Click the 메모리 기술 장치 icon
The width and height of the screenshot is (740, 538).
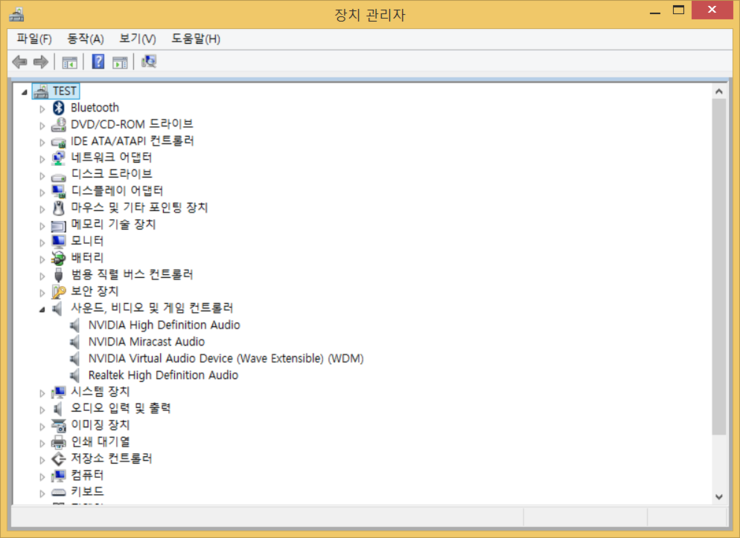pos(59,226)
